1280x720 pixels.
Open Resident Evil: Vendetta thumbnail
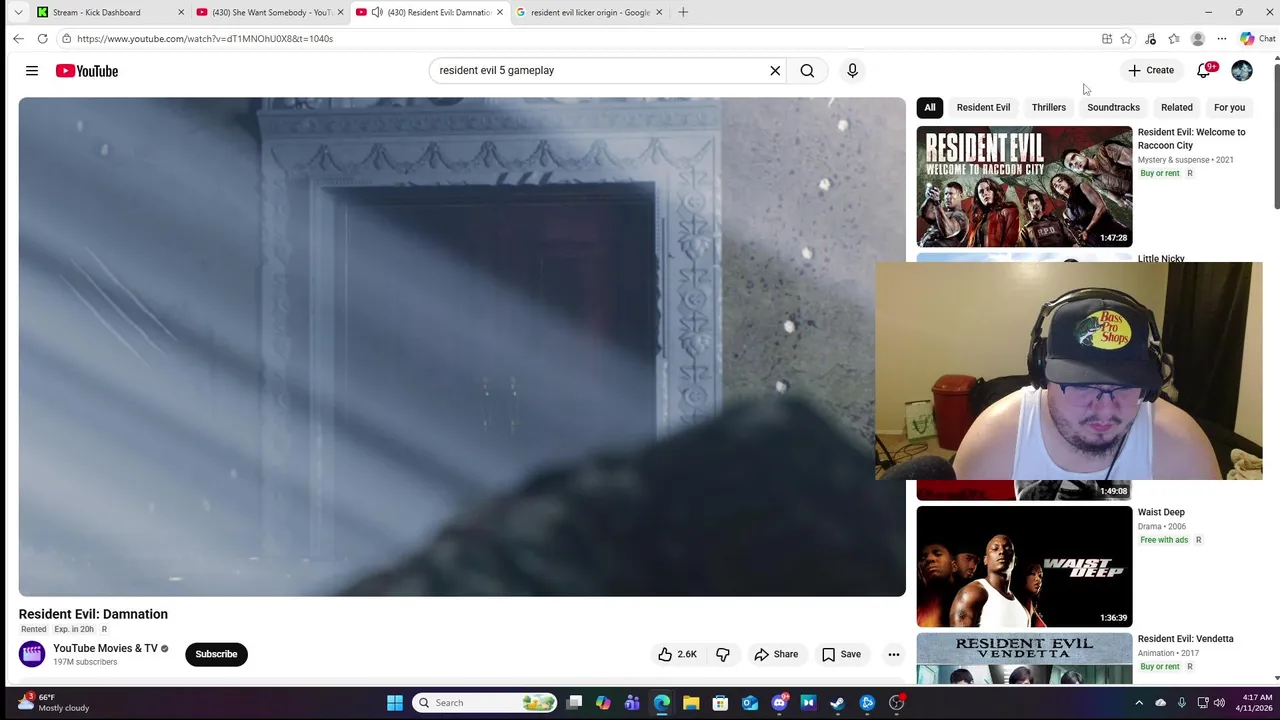1024,659
